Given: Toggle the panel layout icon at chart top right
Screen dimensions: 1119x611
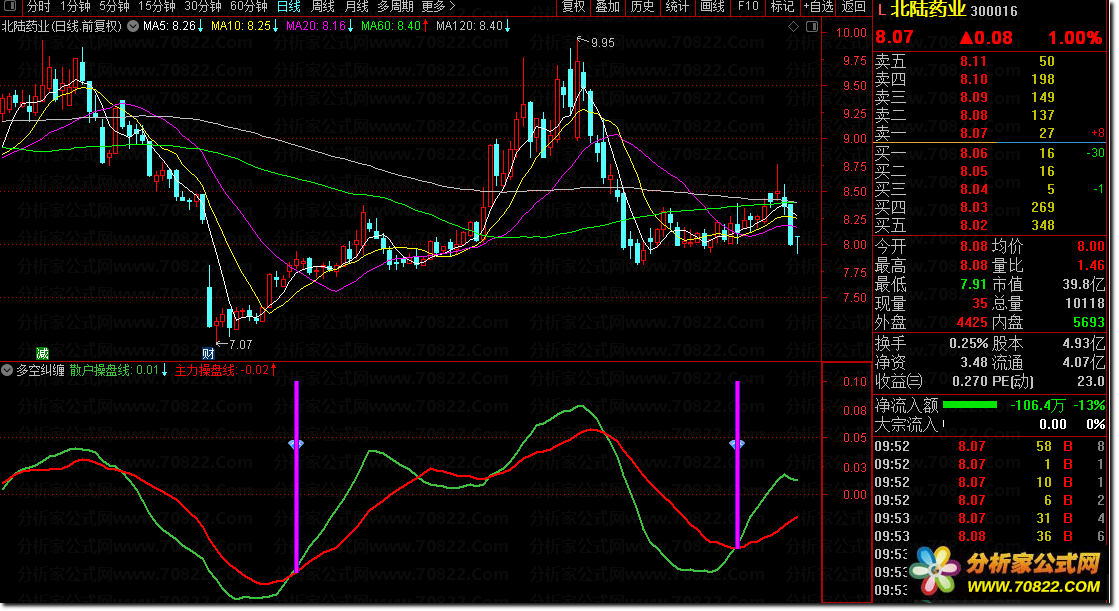Looking at the screenshot, I should tap(811, 26).
